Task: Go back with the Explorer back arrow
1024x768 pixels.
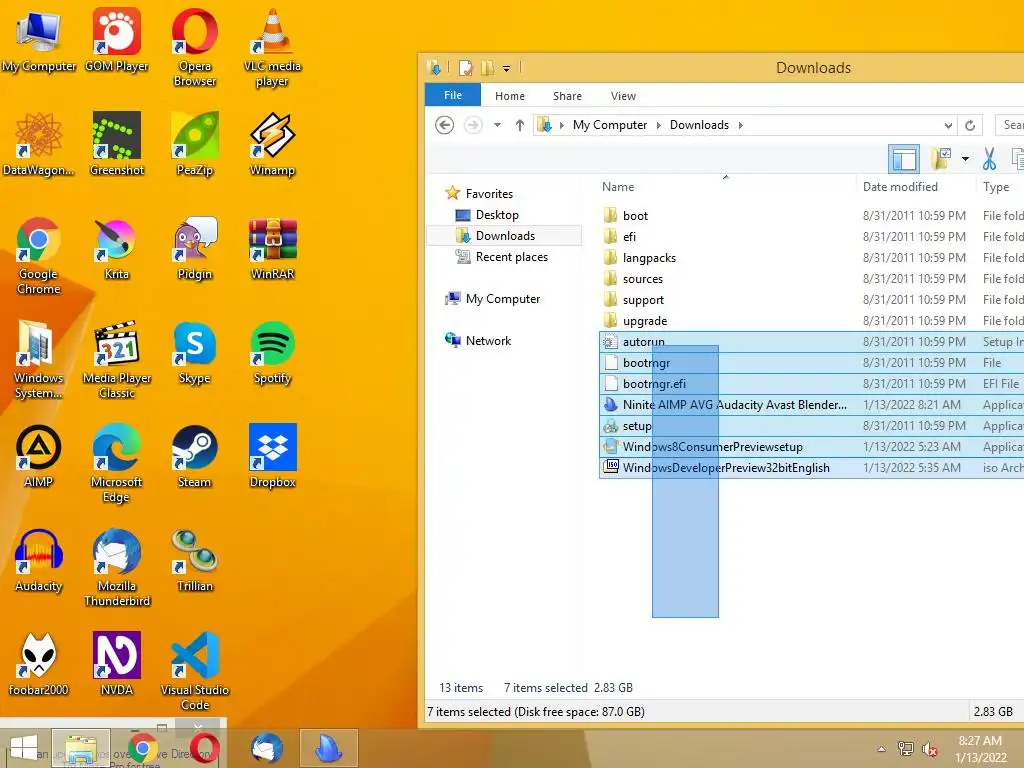Action: (x=445, y=125)
